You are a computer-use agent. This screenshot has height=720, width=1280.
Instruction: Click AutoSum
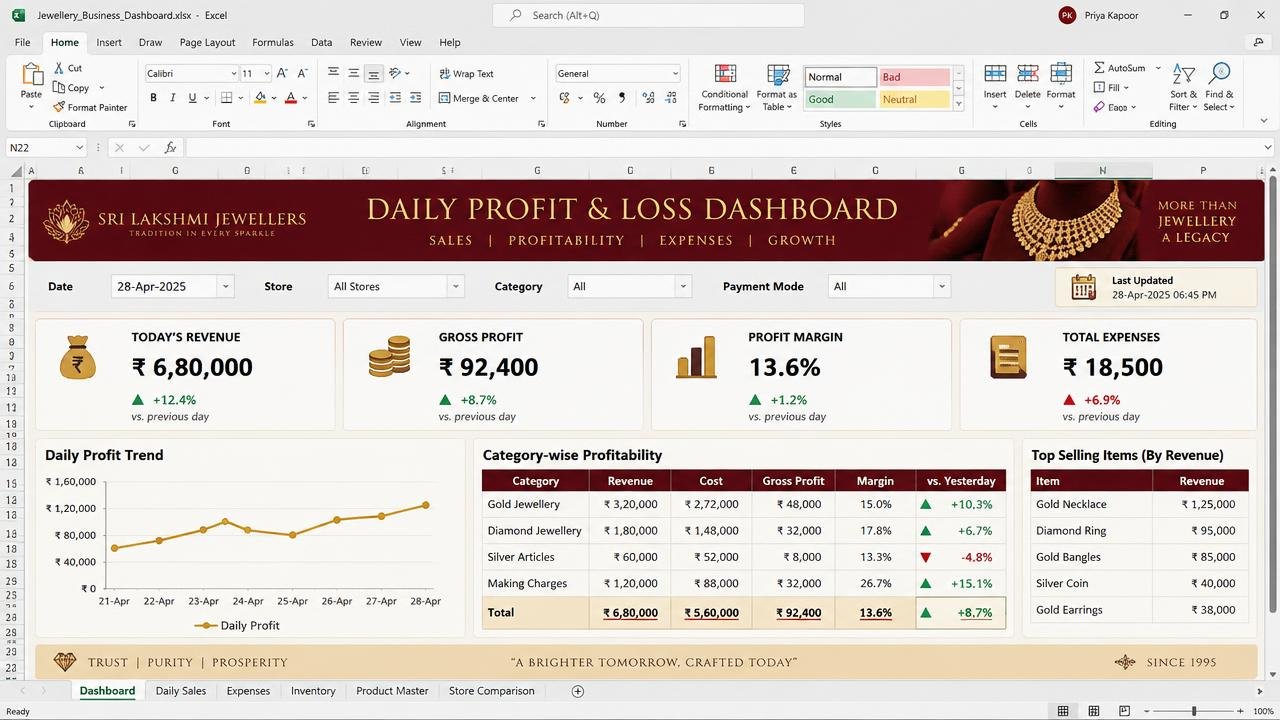coord(1120,68)
